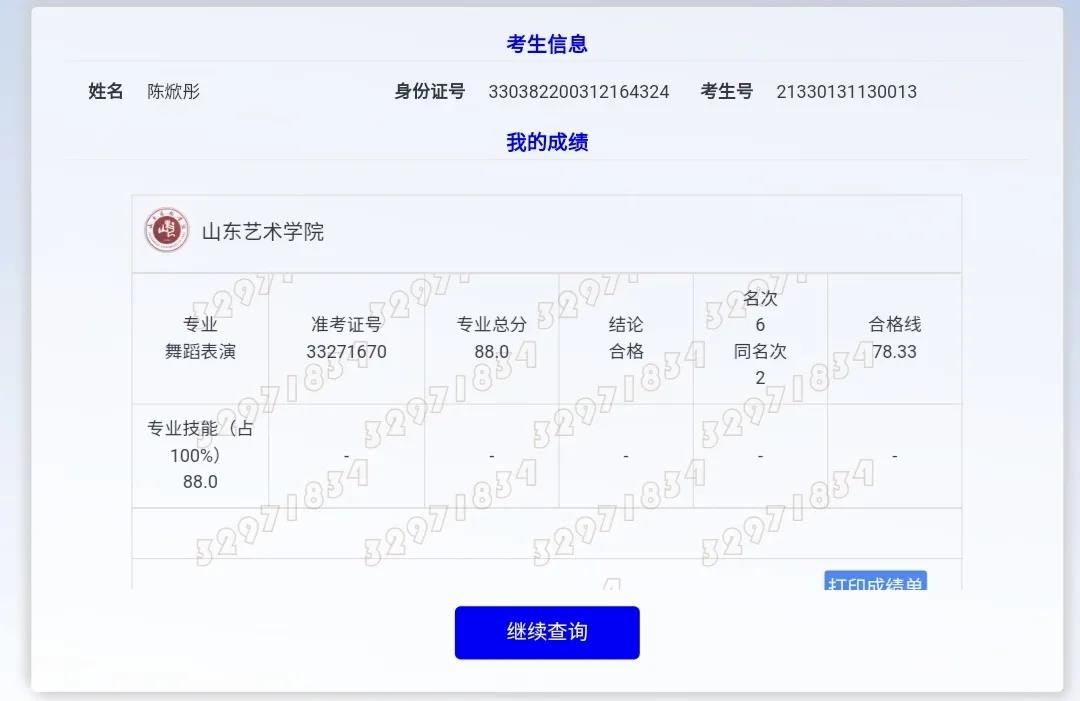Image resolution: width=1080 pixels, height=701 pixels.
Task: Click the ID number 330382200312164324
Action: 578,92
